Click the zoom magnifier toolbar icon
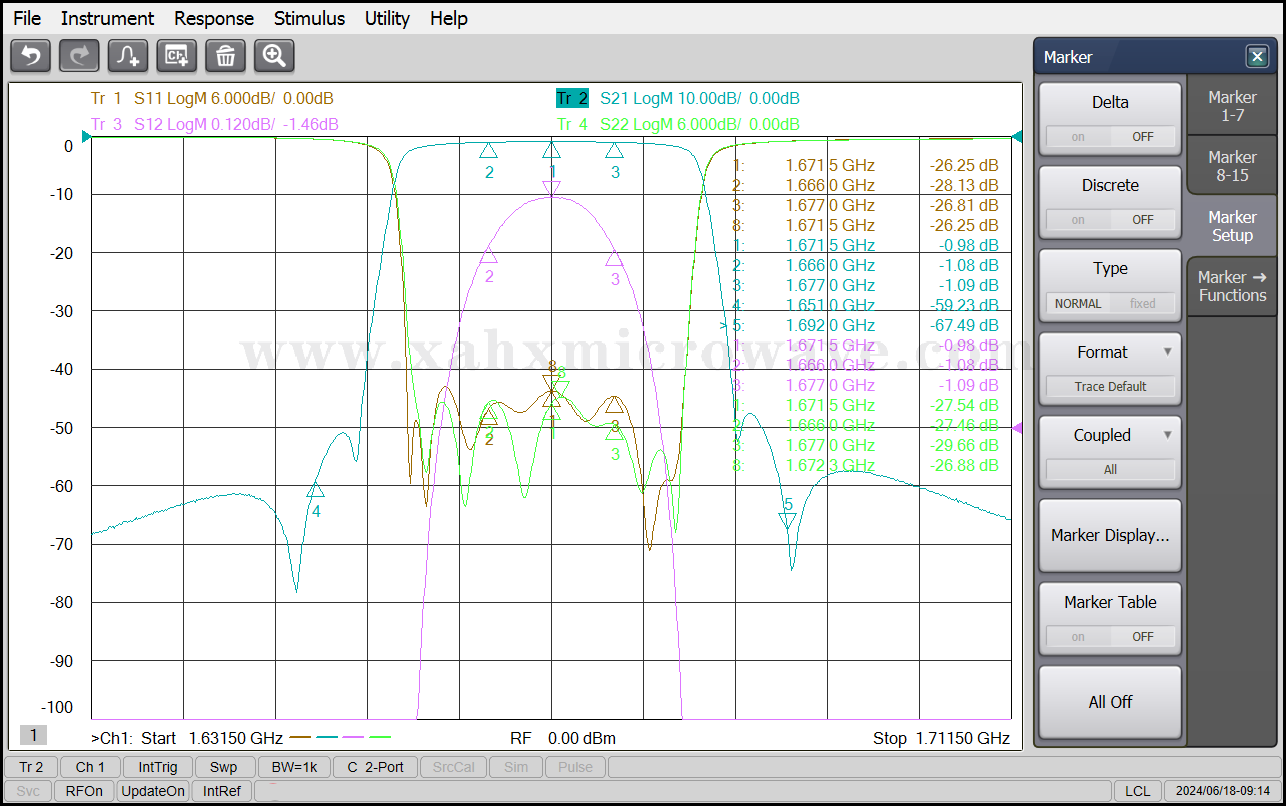This screenshot has width=1286, height=806. pos(274,56)
